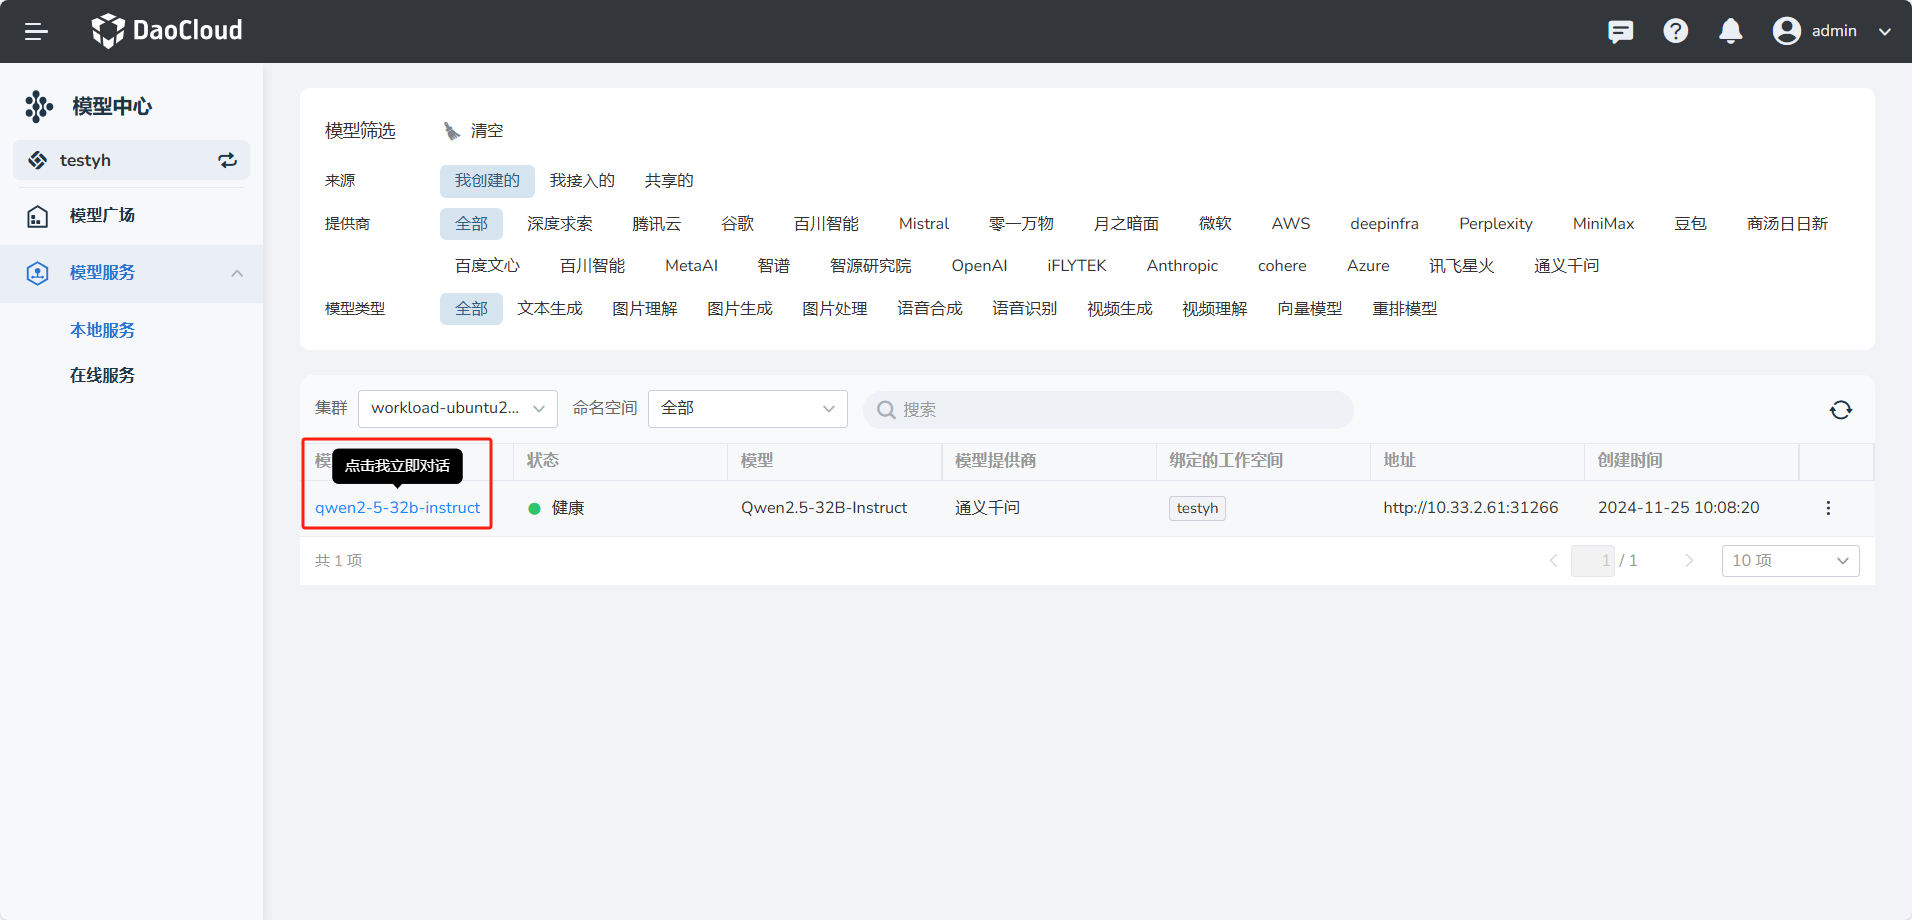Viewport: 1912px width, 920px height.
Task: Filter providers by 腾讯云
Action: pos(657,224)
